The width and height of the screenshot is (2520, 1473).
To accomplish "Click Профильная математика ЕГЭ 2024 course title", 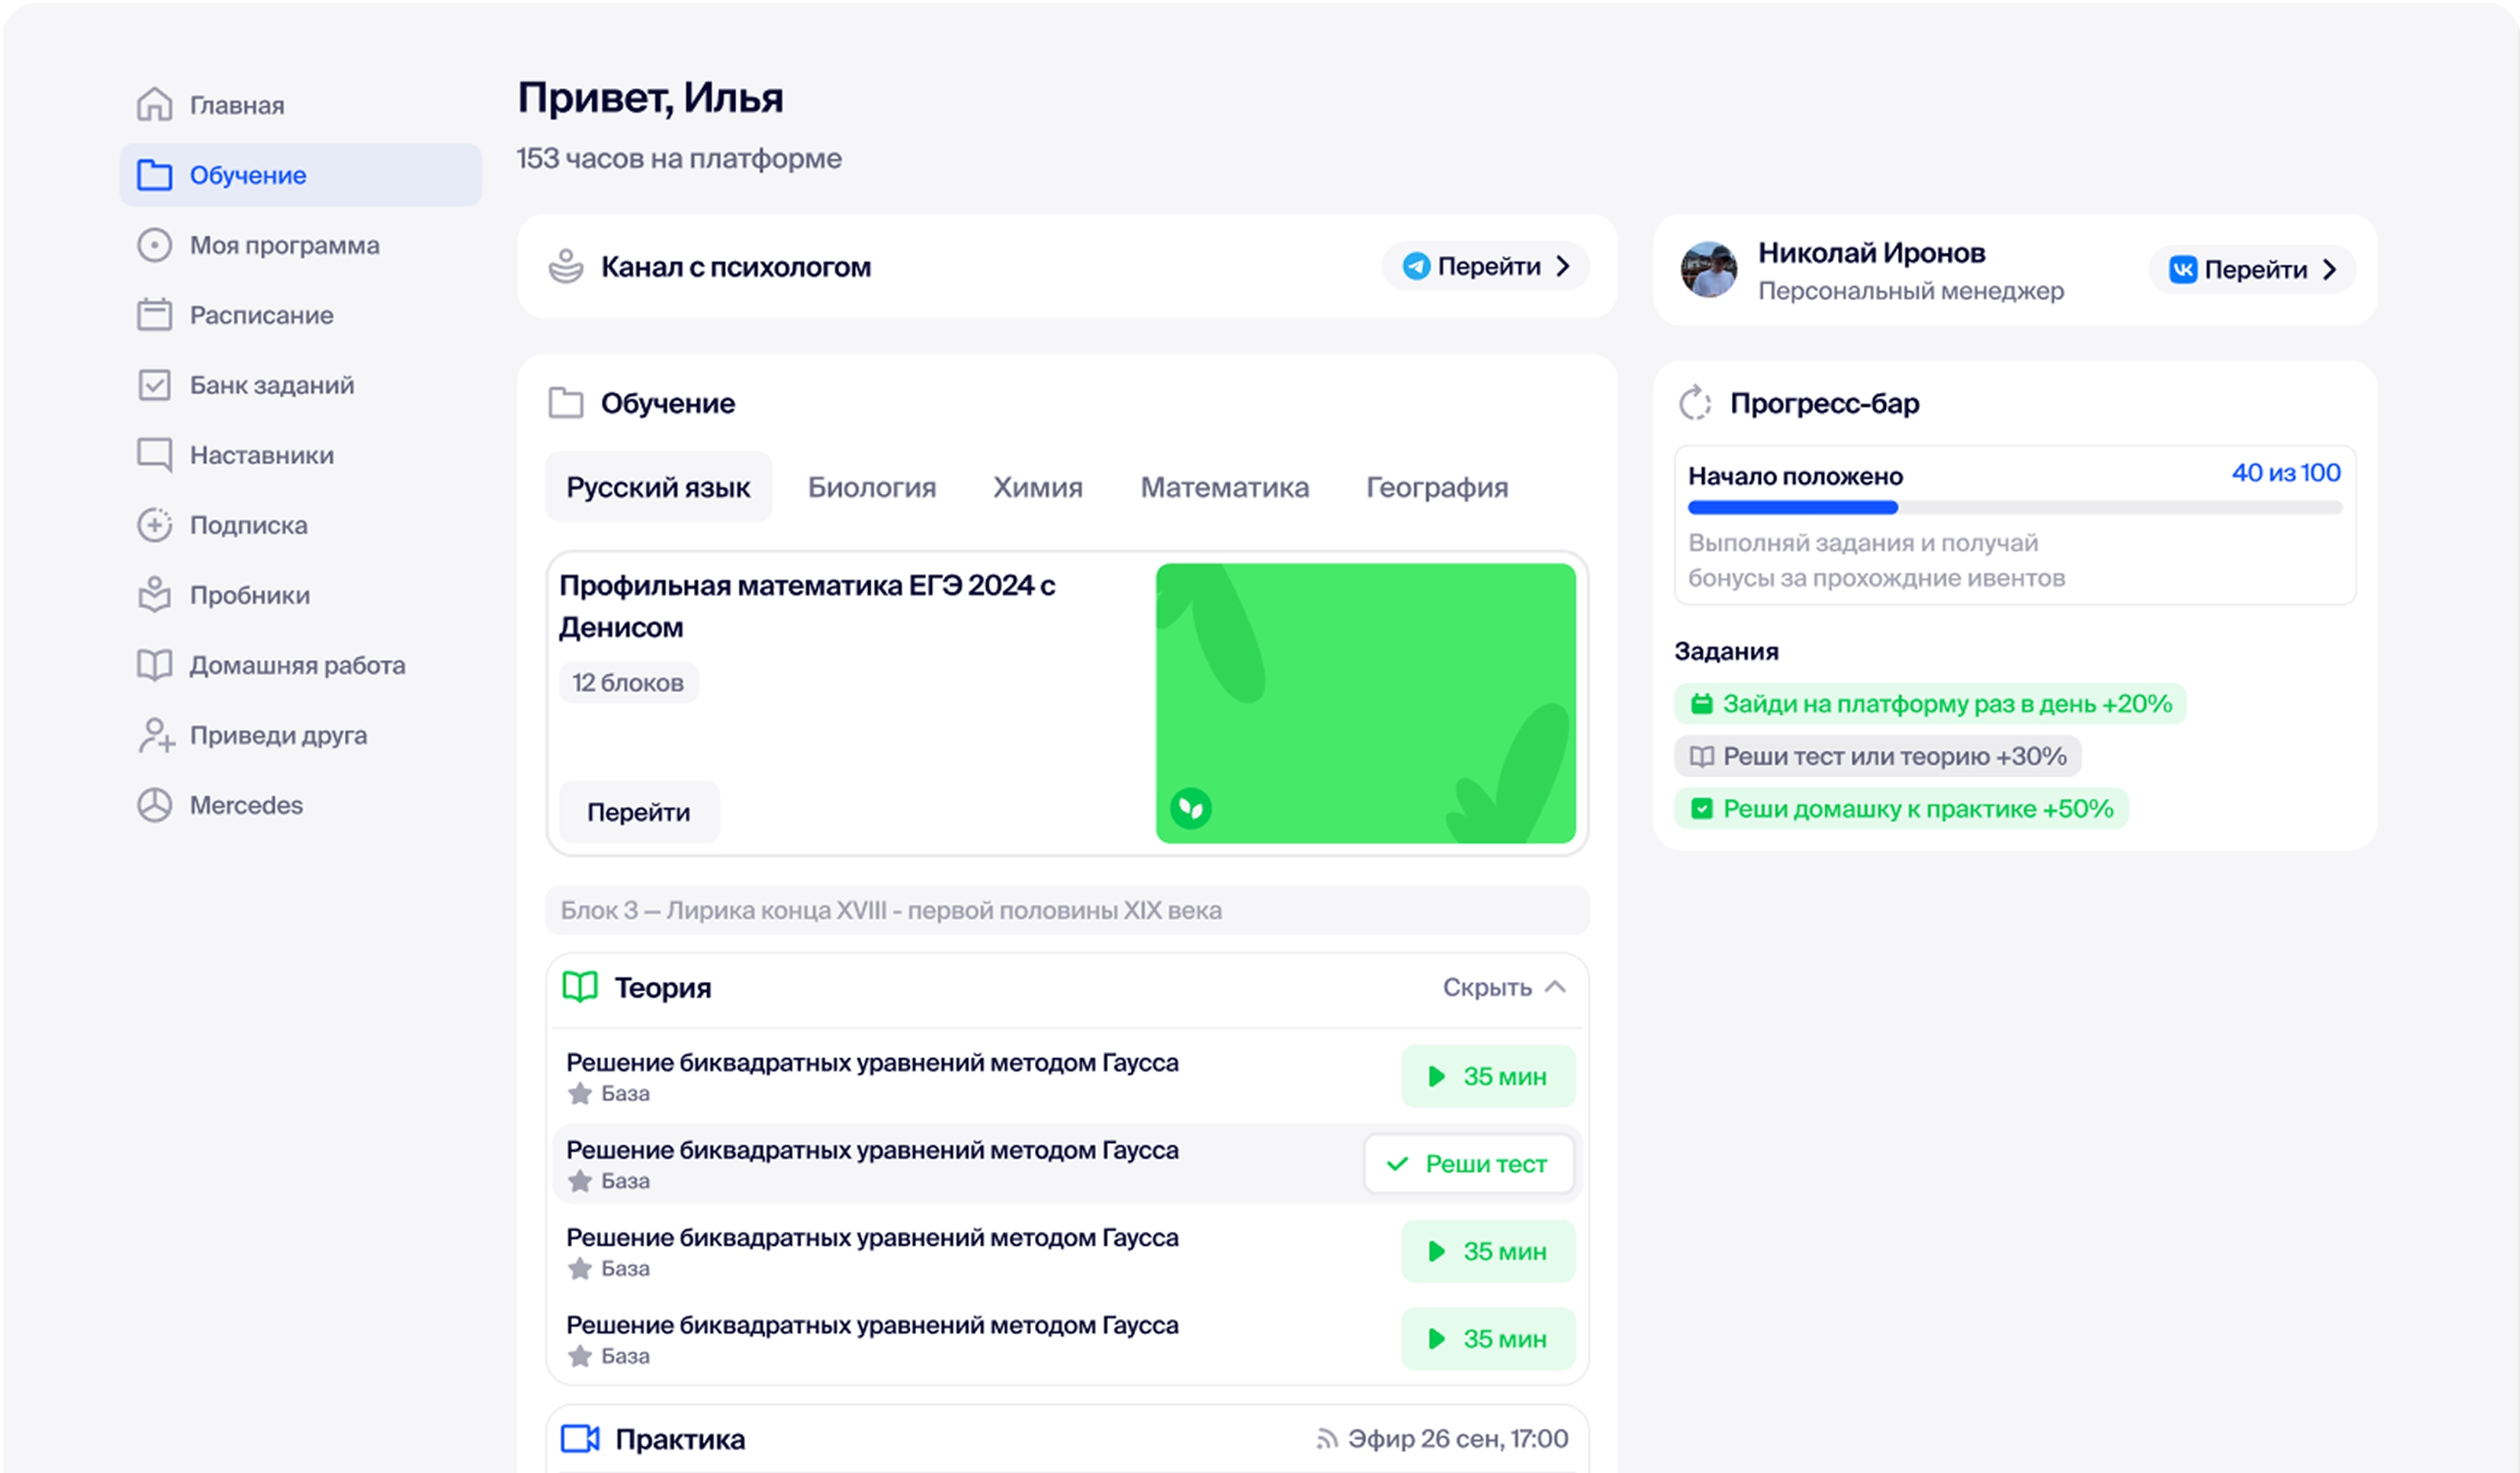I will coord(807,606).
